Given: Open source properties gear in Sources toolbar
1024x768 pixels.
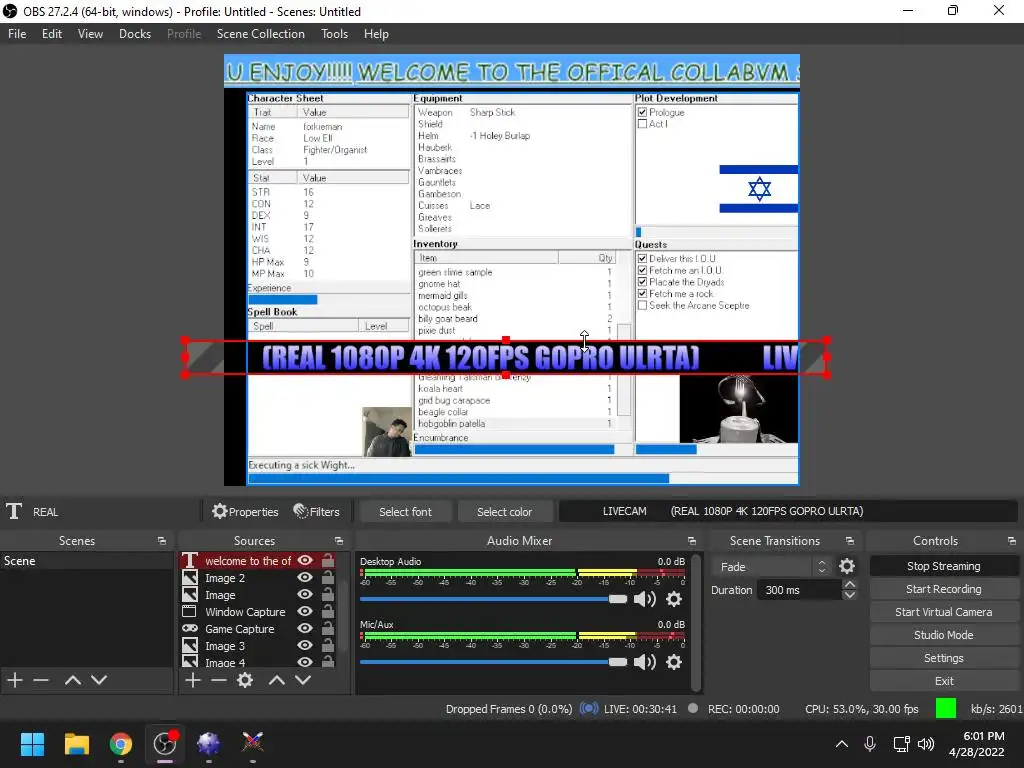Looking at the screenshot, I should click(245, 680).
